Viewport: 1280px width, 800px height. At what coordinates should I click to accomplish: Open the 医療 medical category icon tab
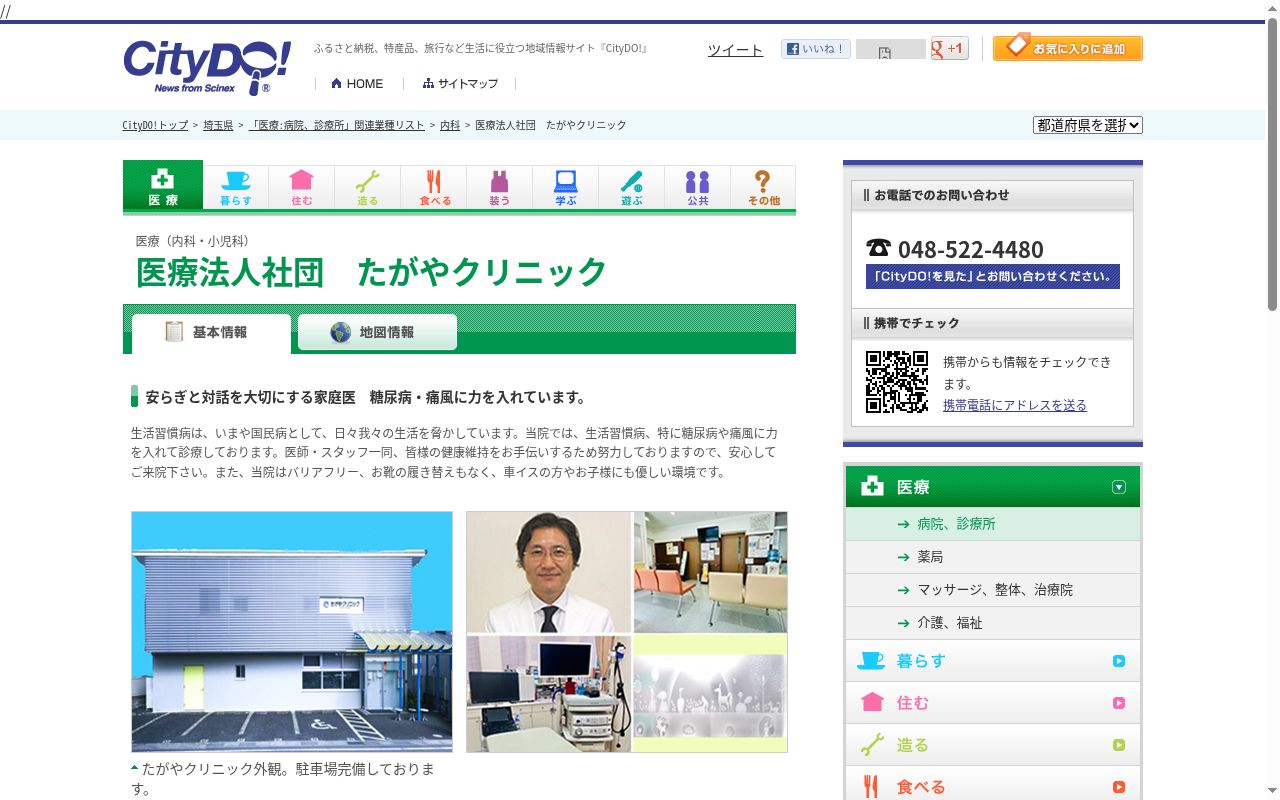pyautogui.click(x=163, y=186)
